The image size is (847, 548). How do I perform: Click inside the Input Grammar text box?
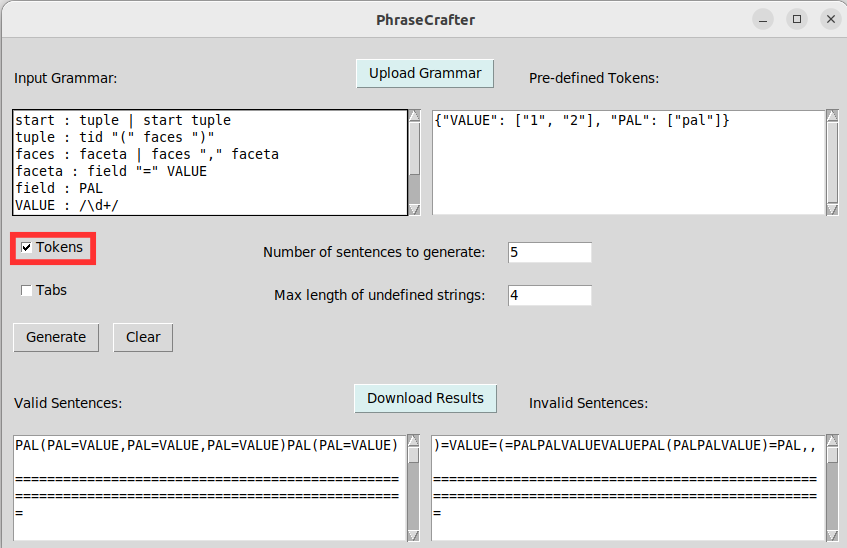[x=210, y=162]
